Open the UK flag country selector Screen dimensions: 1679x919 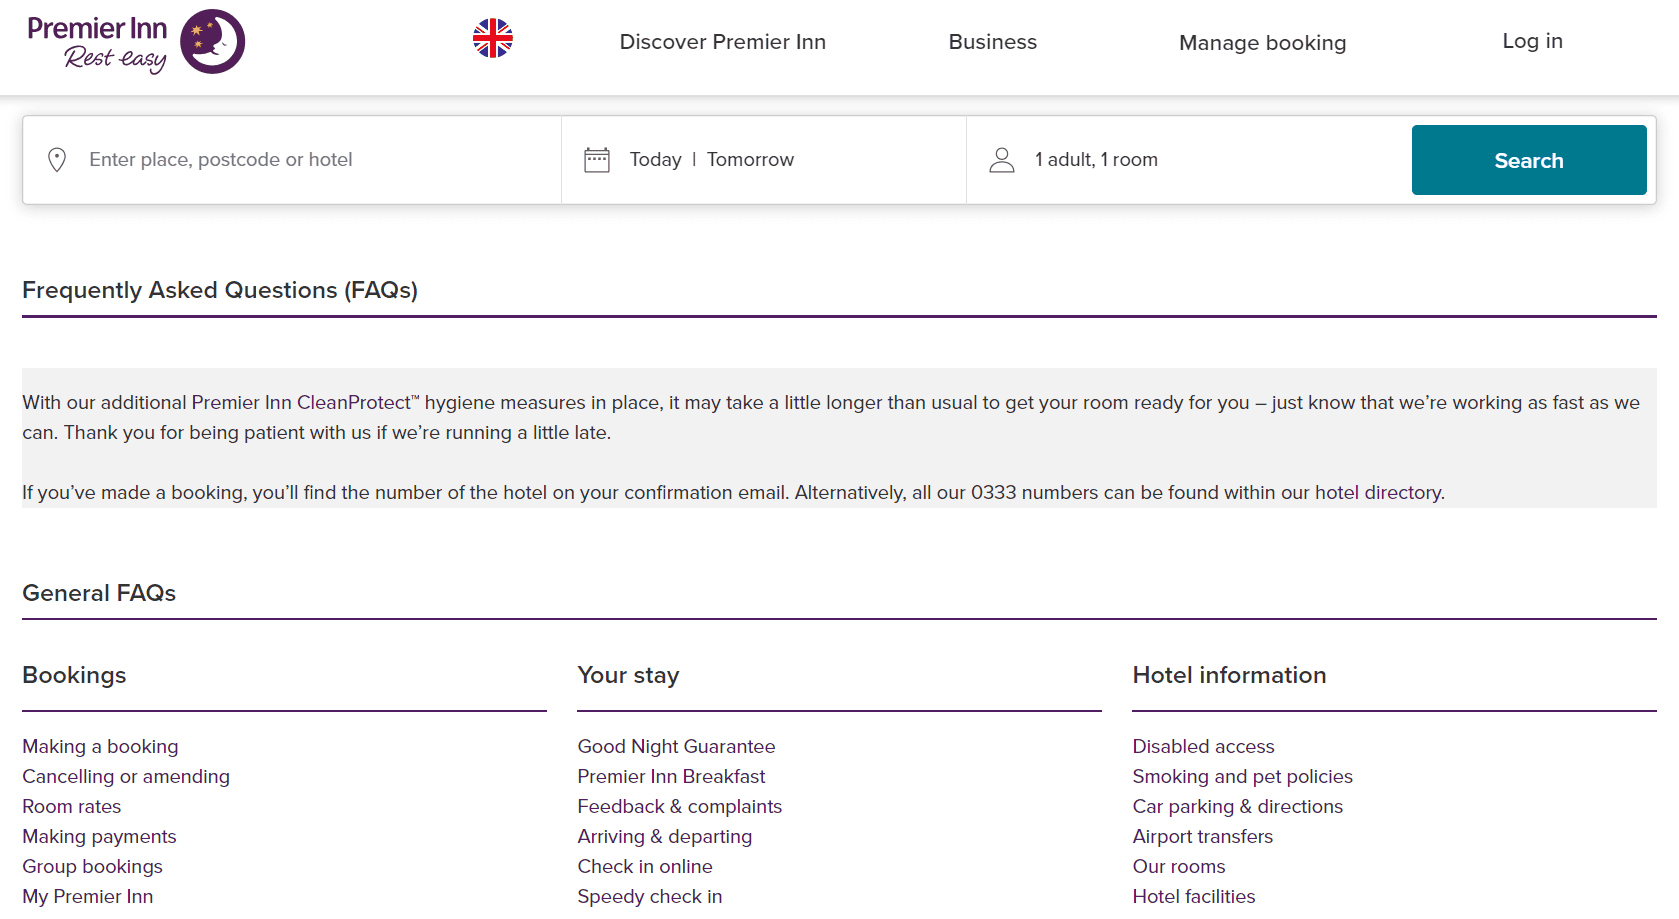point(493,39)
